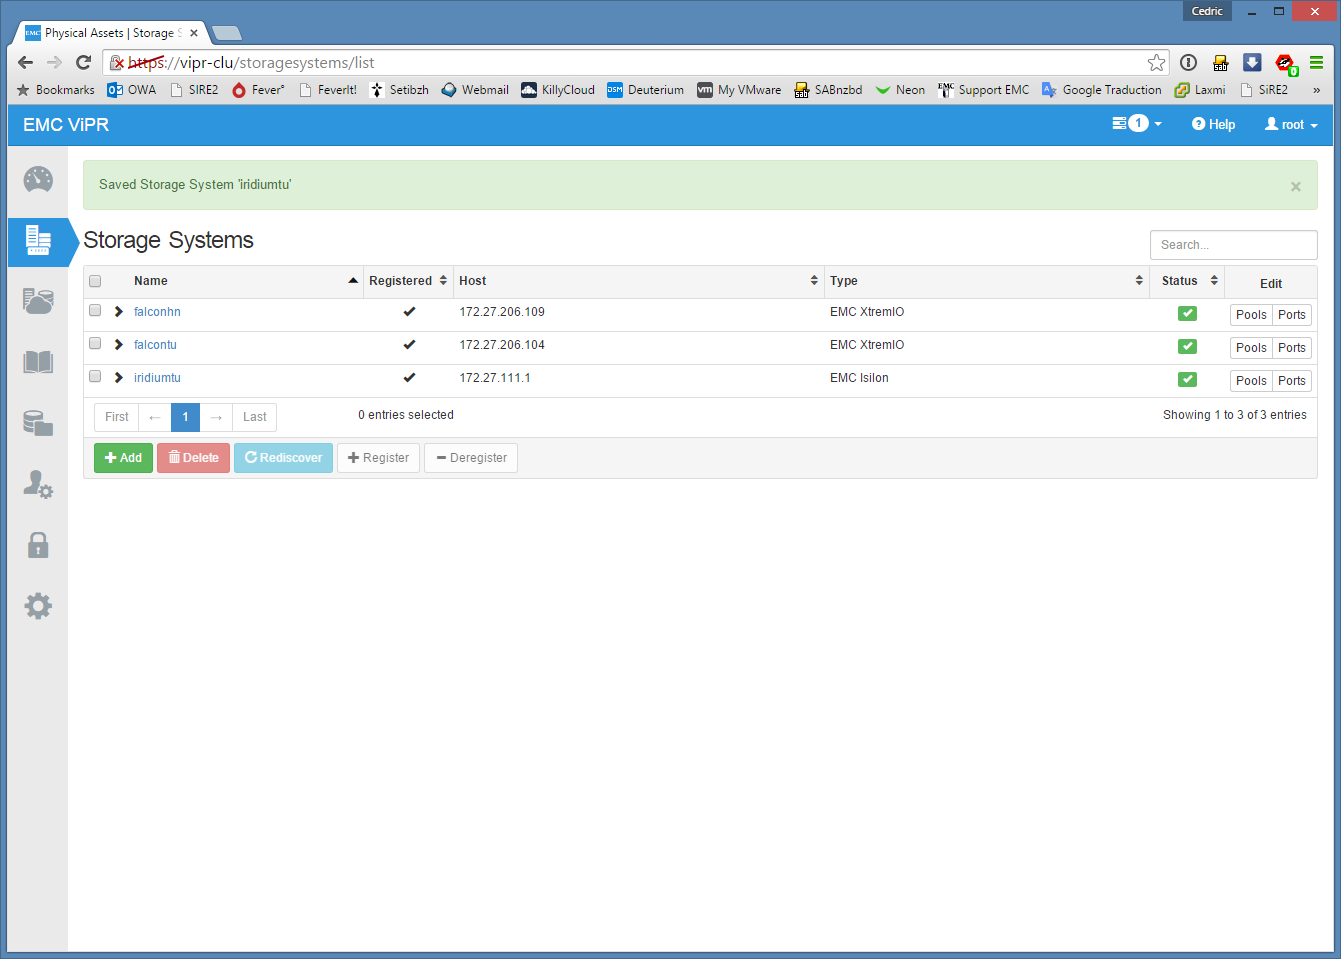Open Pools for the iridiumtu system
This screenshot has width=1341, height=959.
tap(1250, 381)
